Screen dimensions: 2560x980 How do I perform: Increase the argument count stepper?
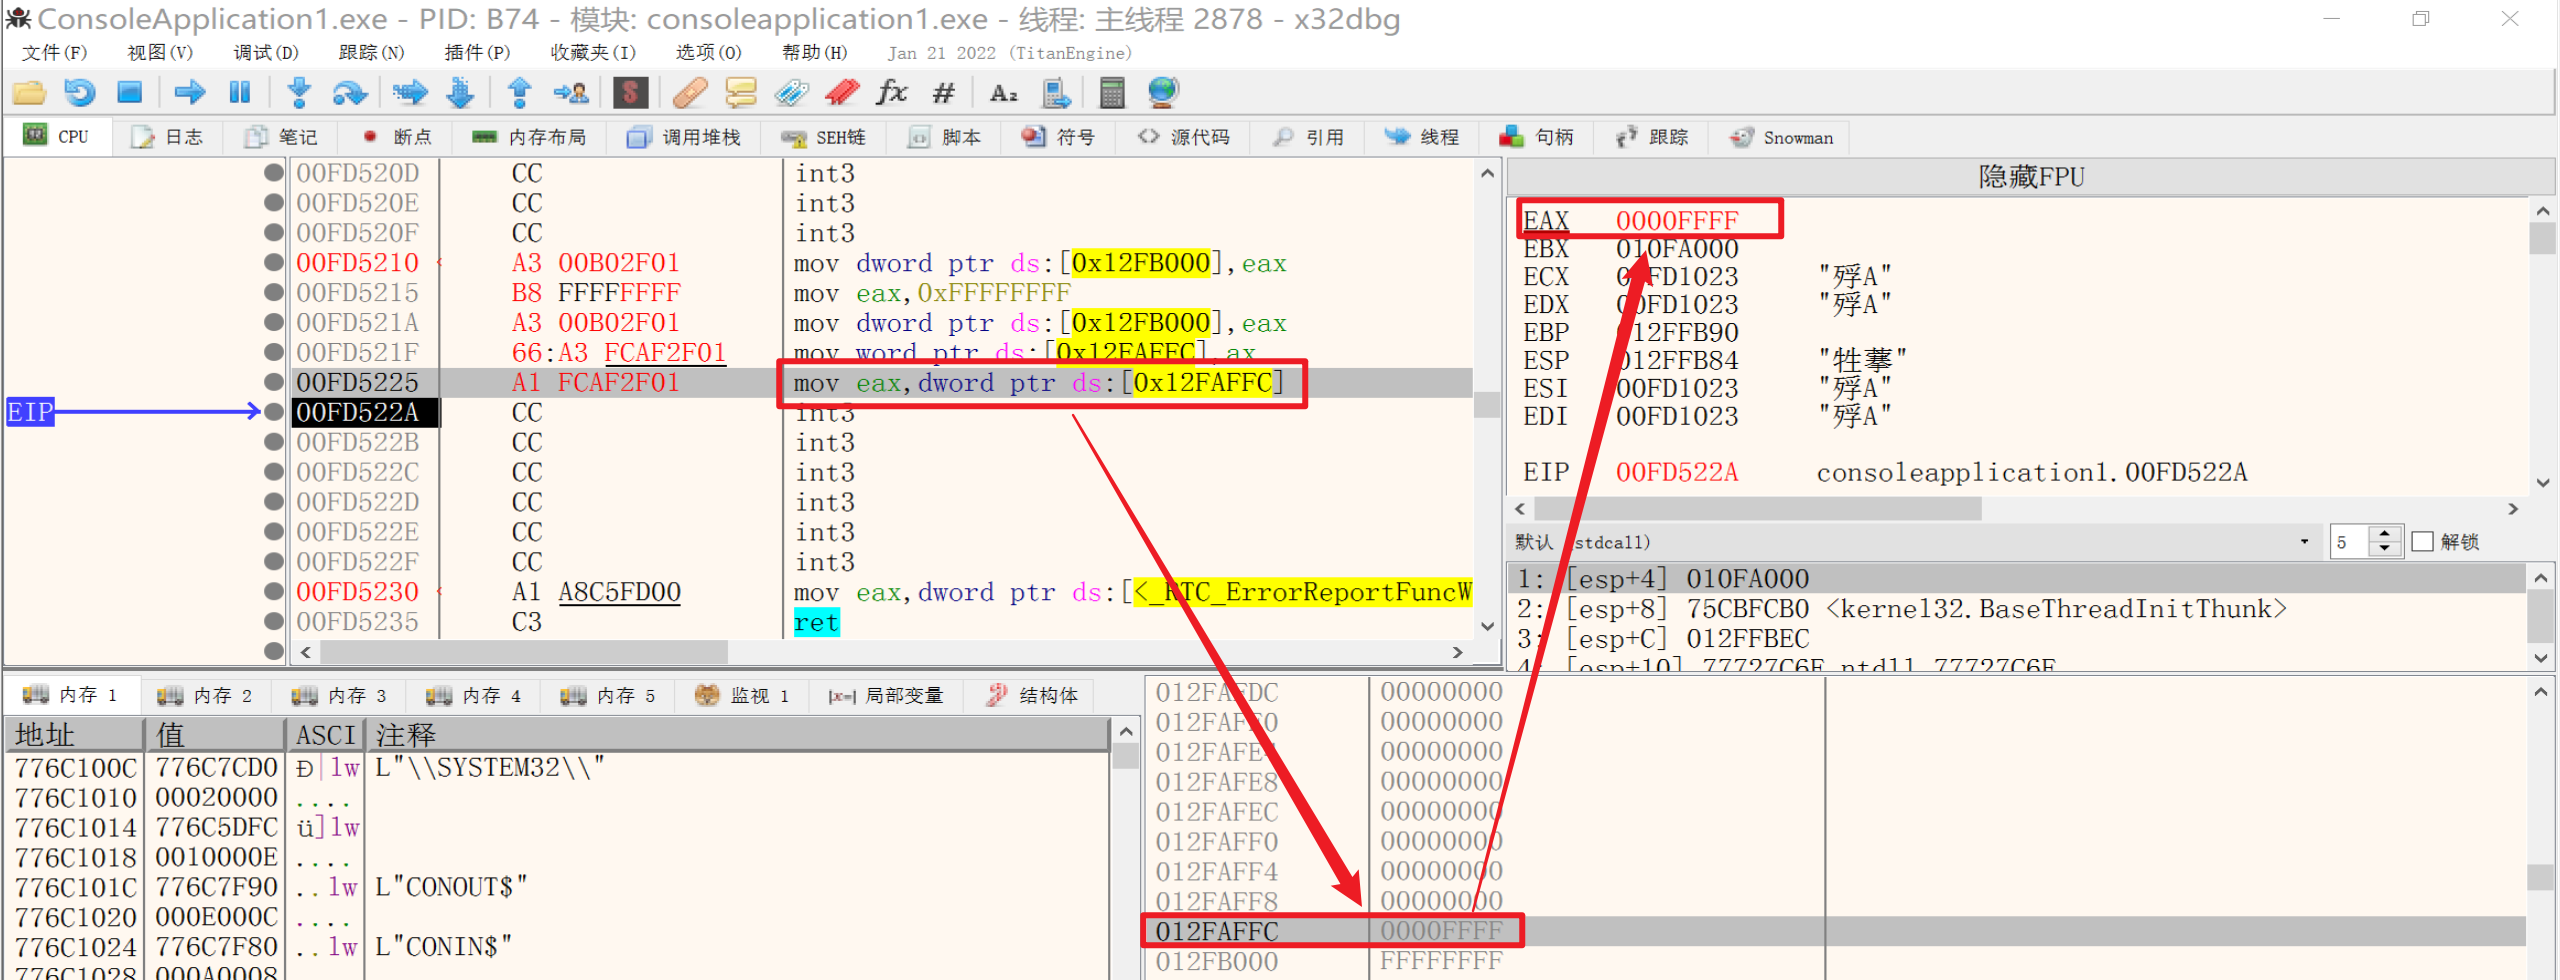2385,534
